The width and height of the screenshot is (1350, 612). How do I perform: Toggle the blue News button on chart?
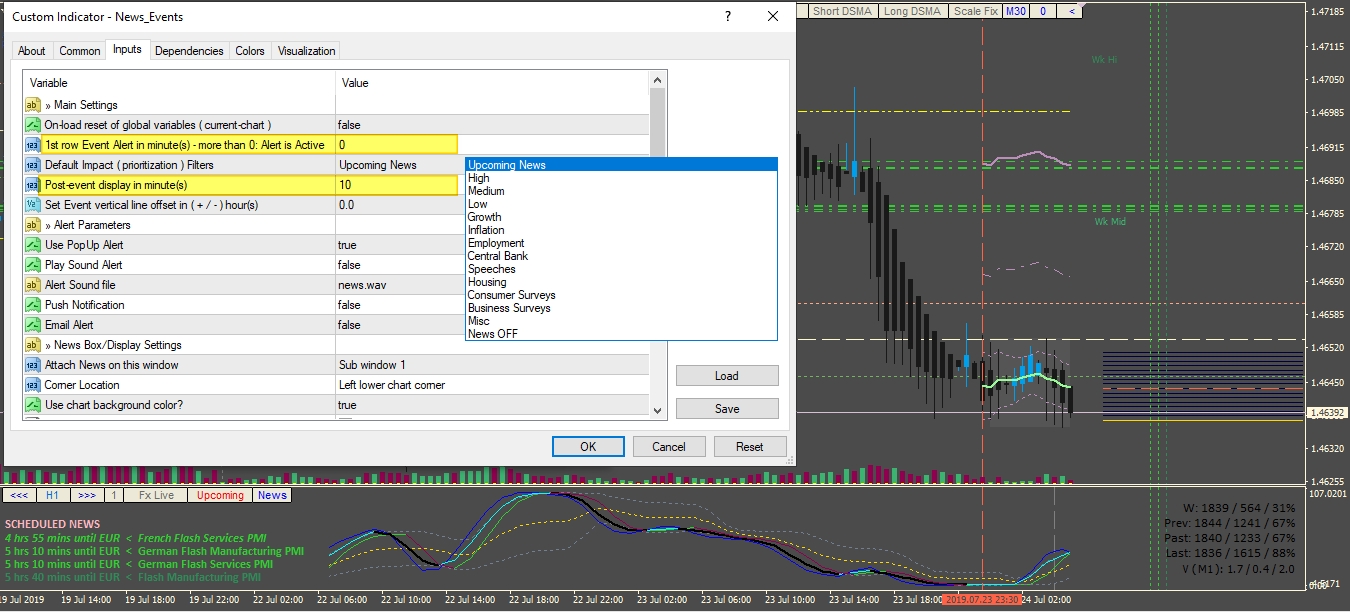click(272, 495)
